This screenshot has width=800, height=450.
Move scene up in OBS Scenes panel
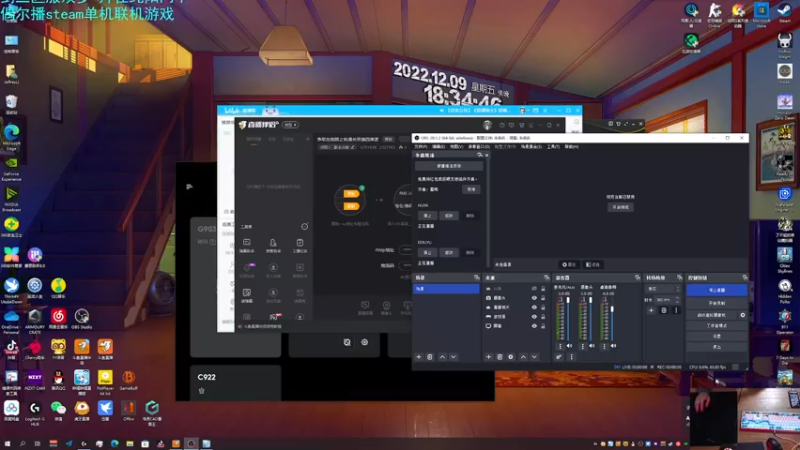442,357
